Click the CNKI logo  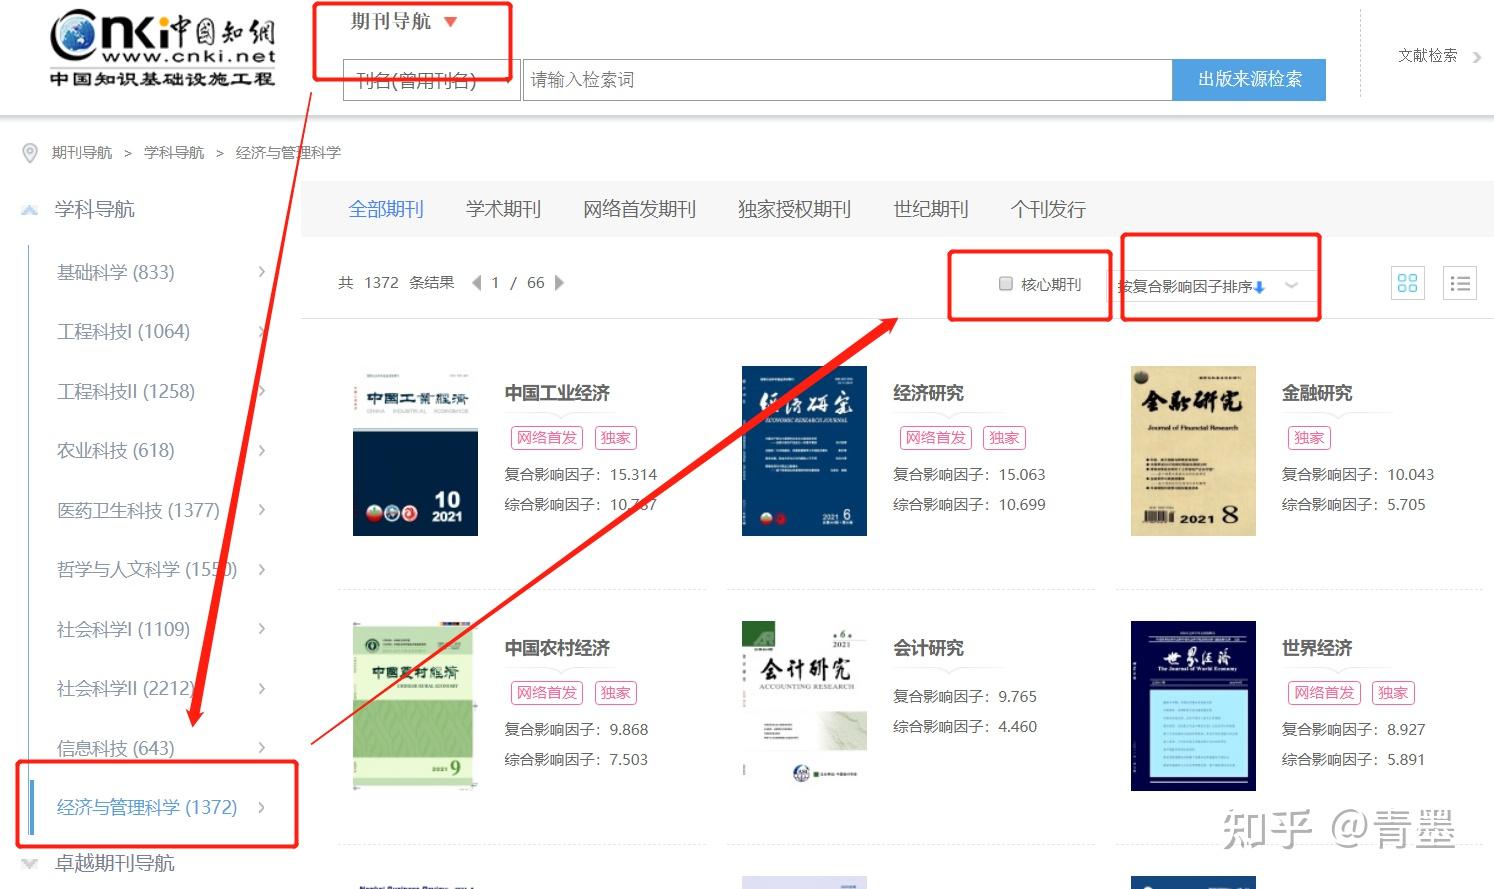[162, 49]
